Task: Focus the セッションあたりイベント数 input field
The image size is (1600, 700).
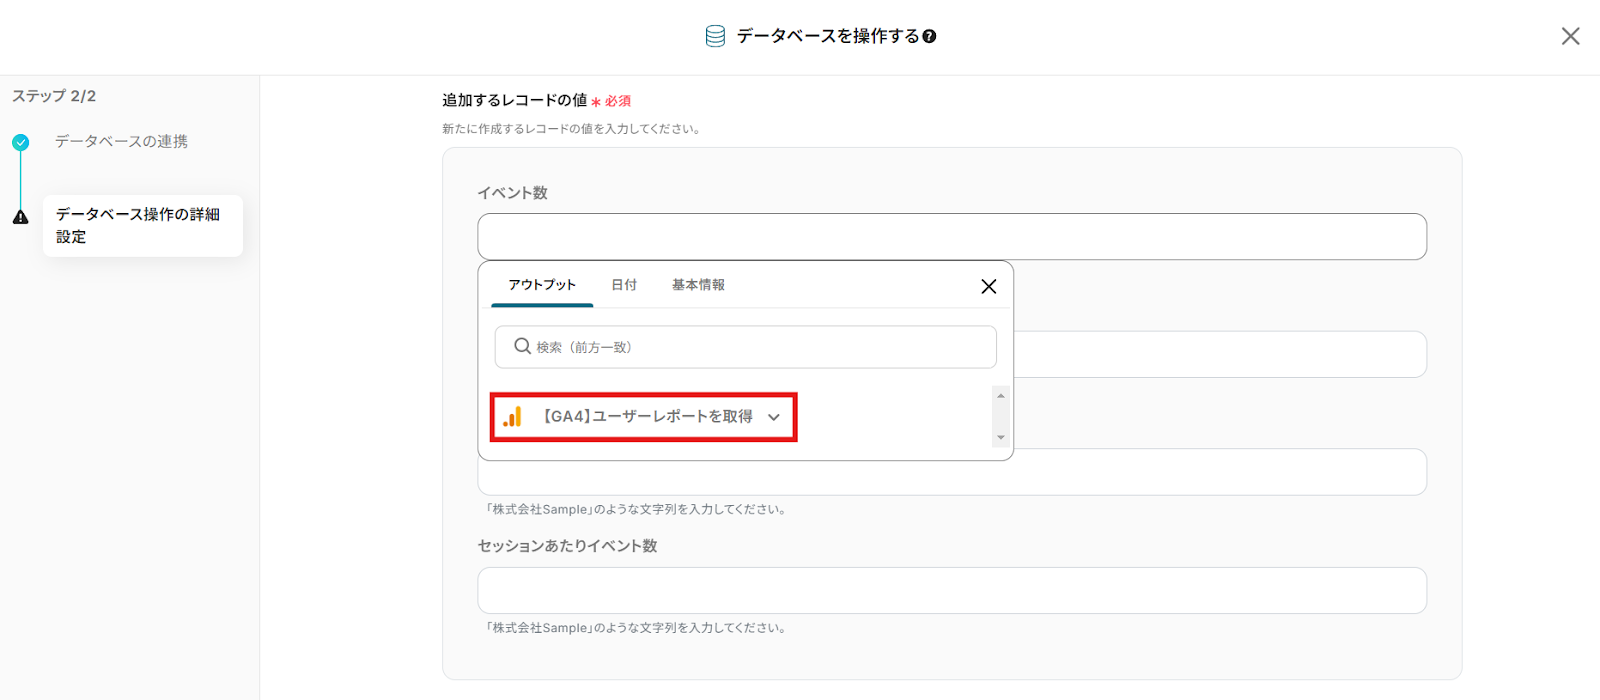Action: coord(951,591)
